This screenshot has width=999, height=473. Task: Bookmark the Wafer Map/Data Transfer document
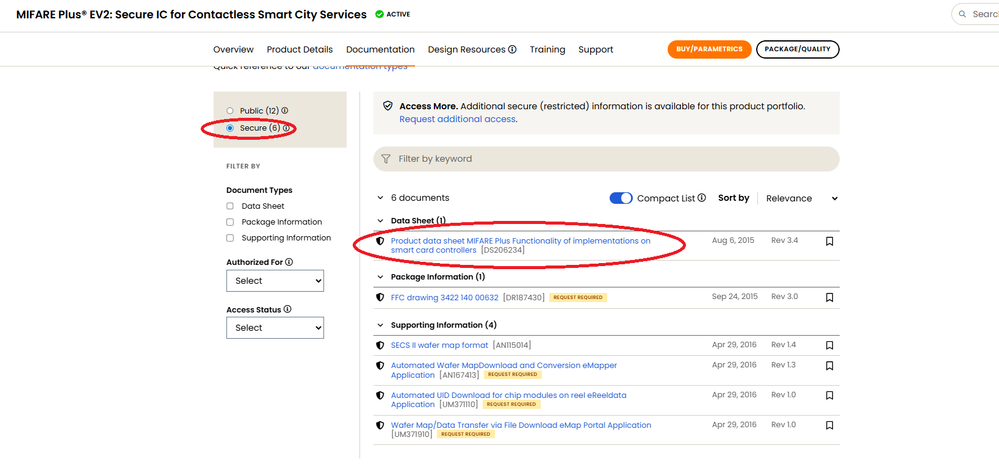click(829, 425)
